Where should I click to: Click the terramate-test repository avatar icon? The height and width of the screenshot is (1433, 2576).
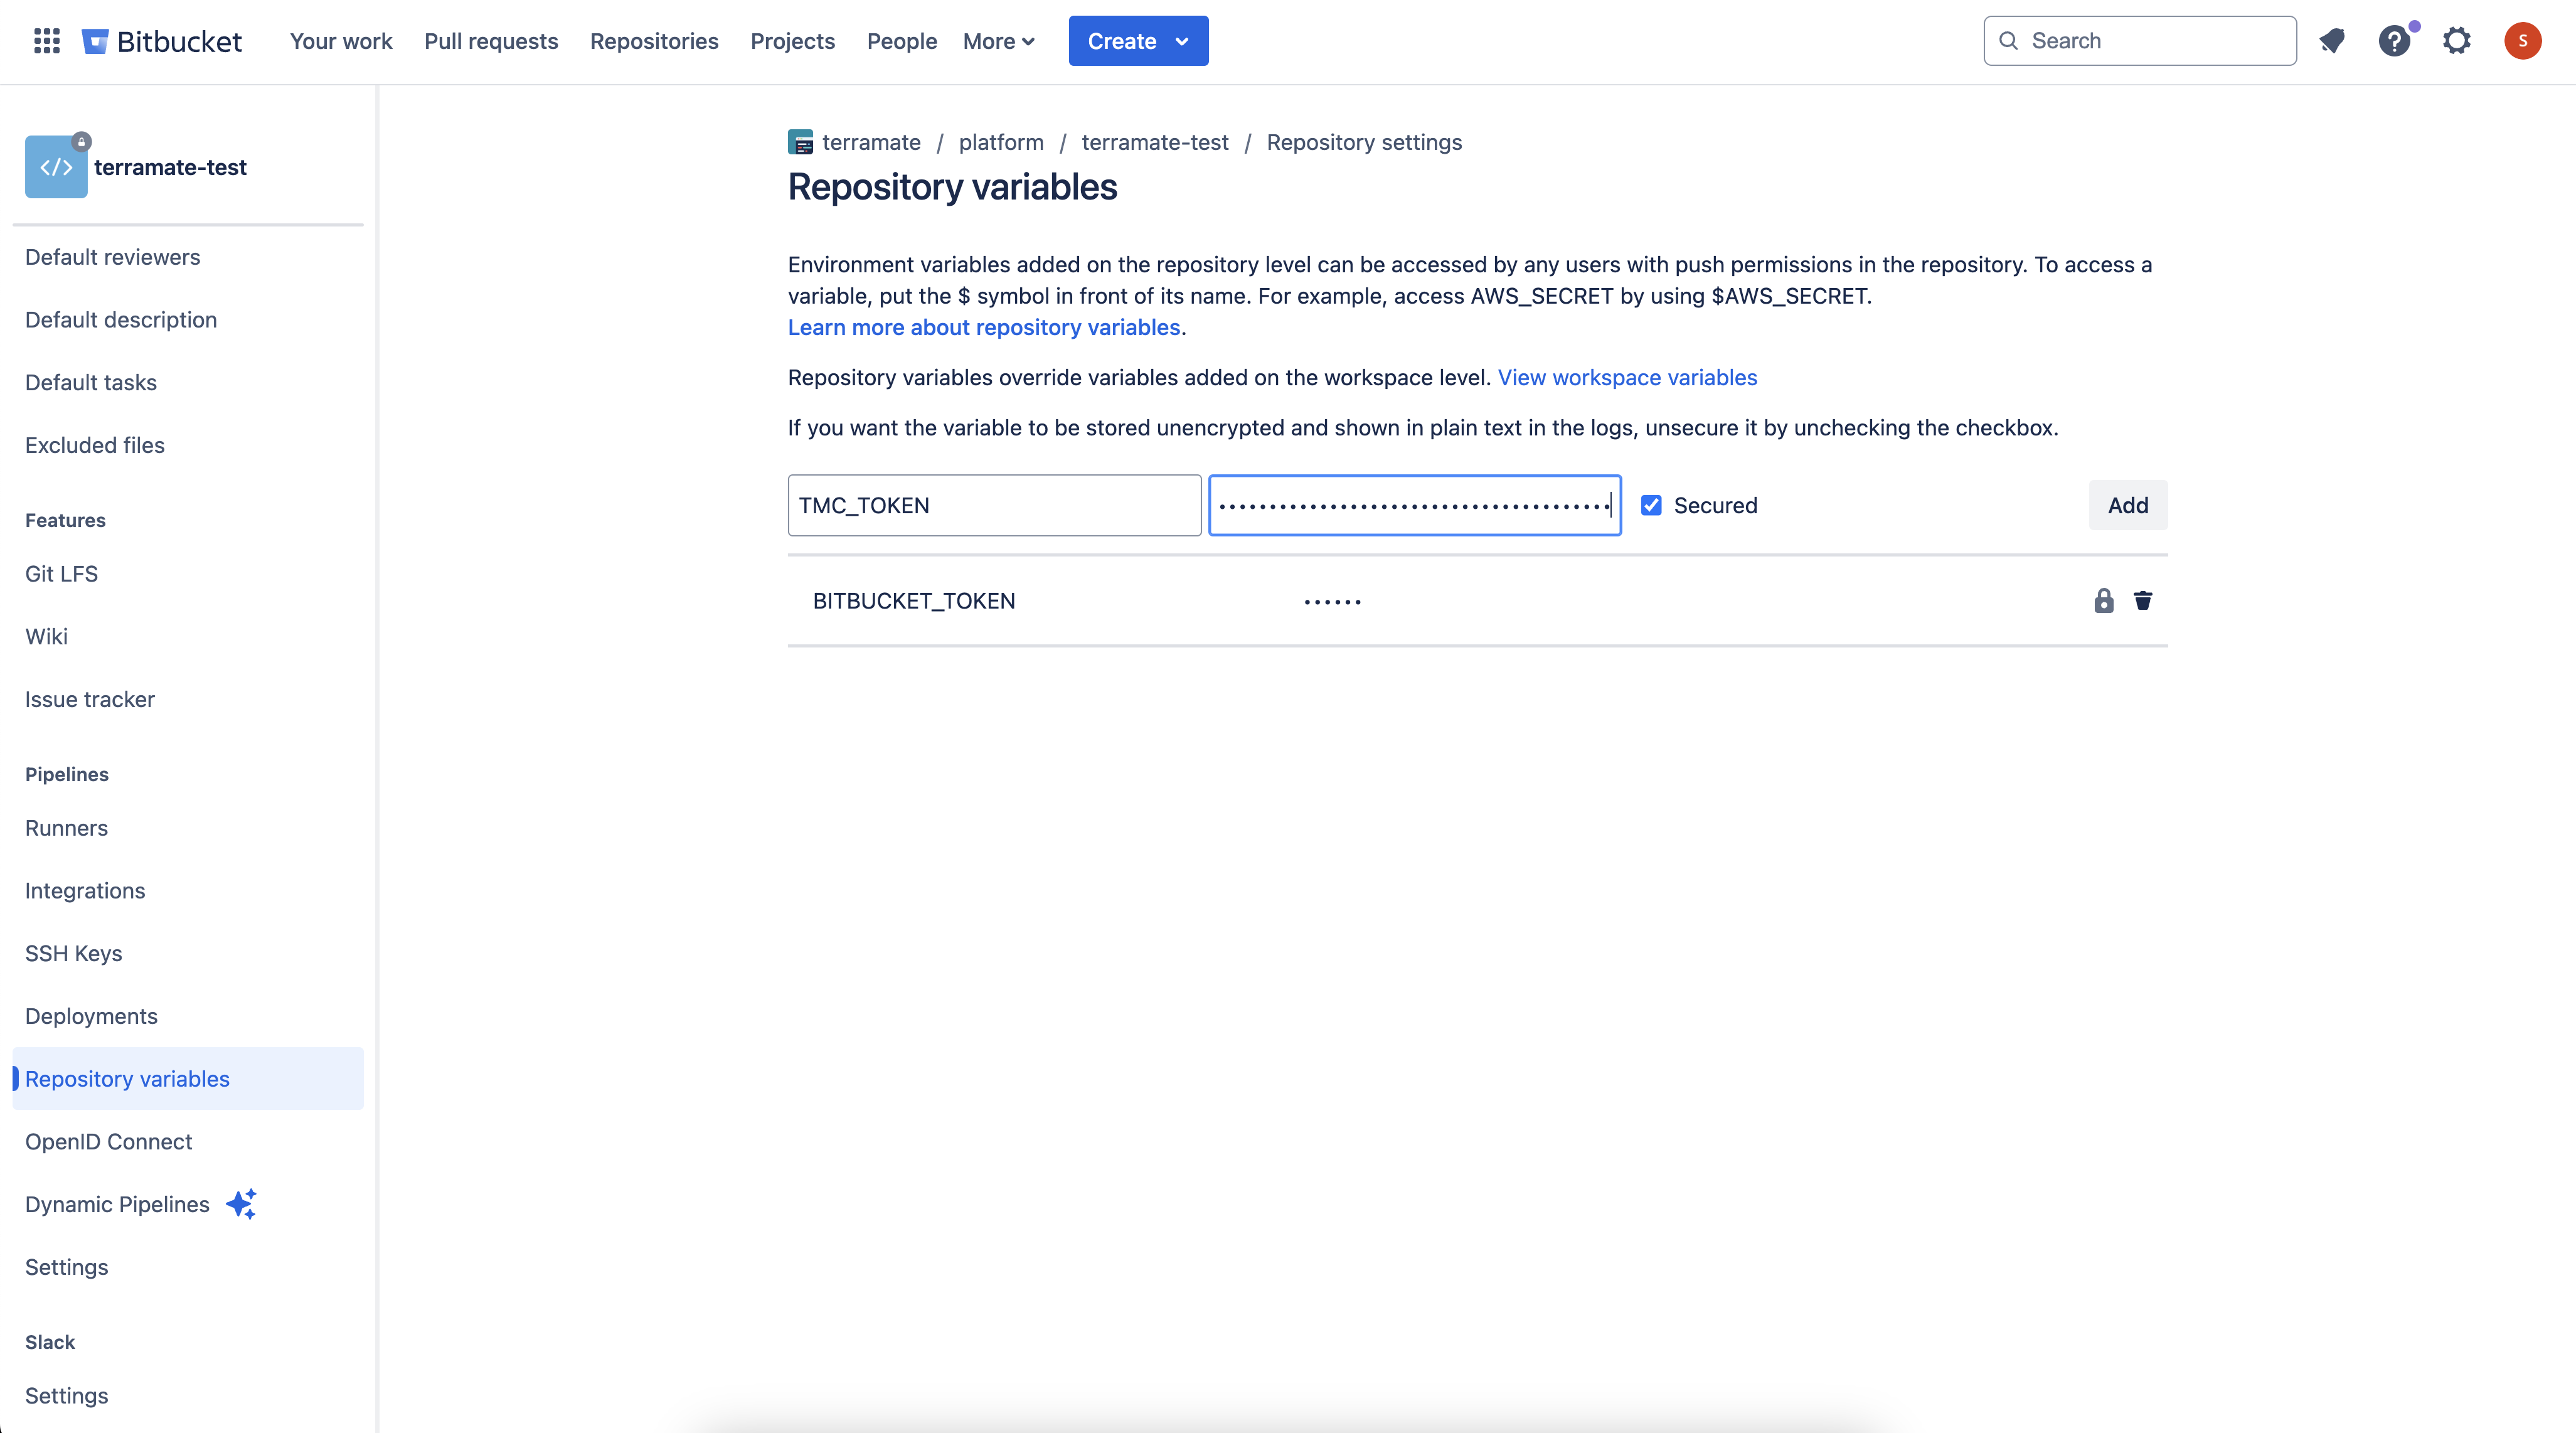click(56, 167)
